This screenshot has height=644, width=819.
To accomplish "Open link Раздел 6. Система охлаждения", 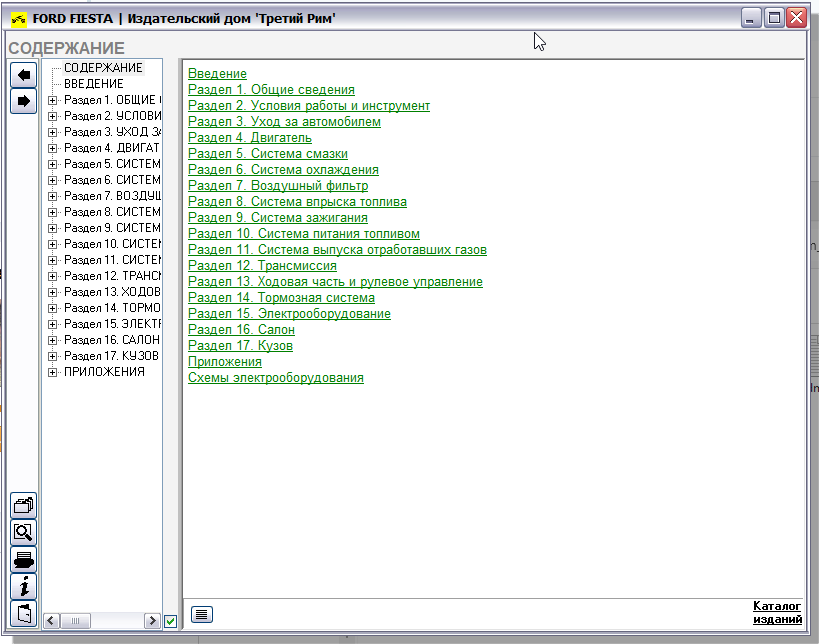I will point(283,170).
